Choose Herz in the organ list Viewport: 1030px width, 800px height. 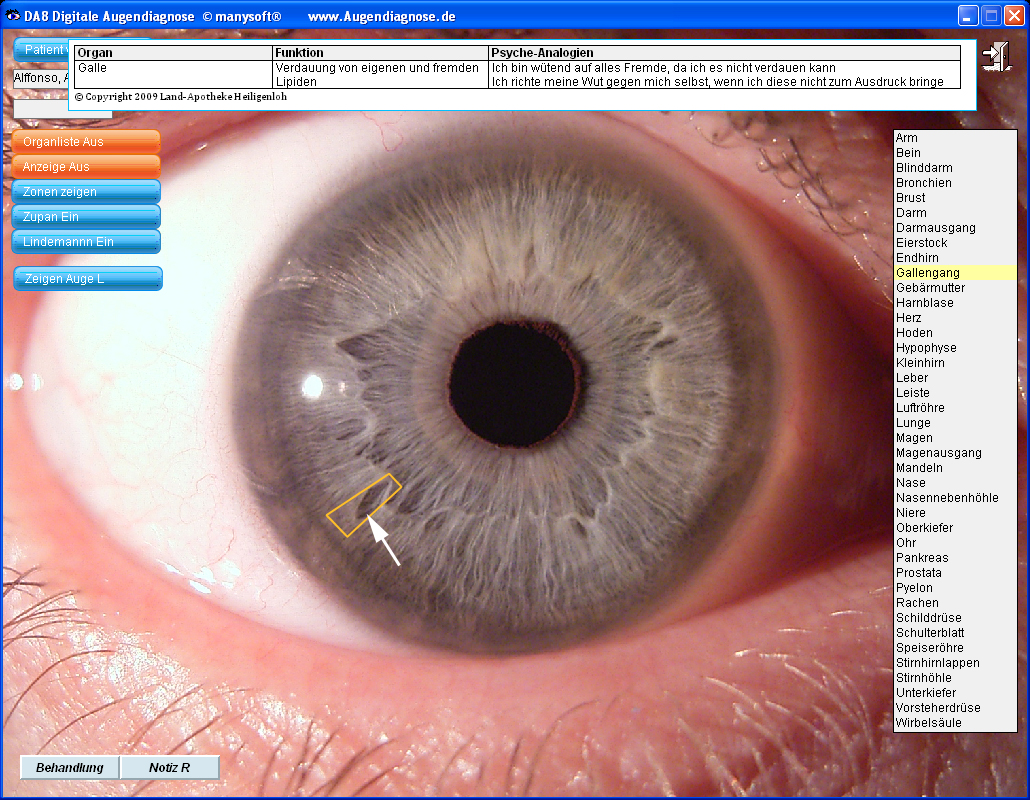[x=909, y=318]
